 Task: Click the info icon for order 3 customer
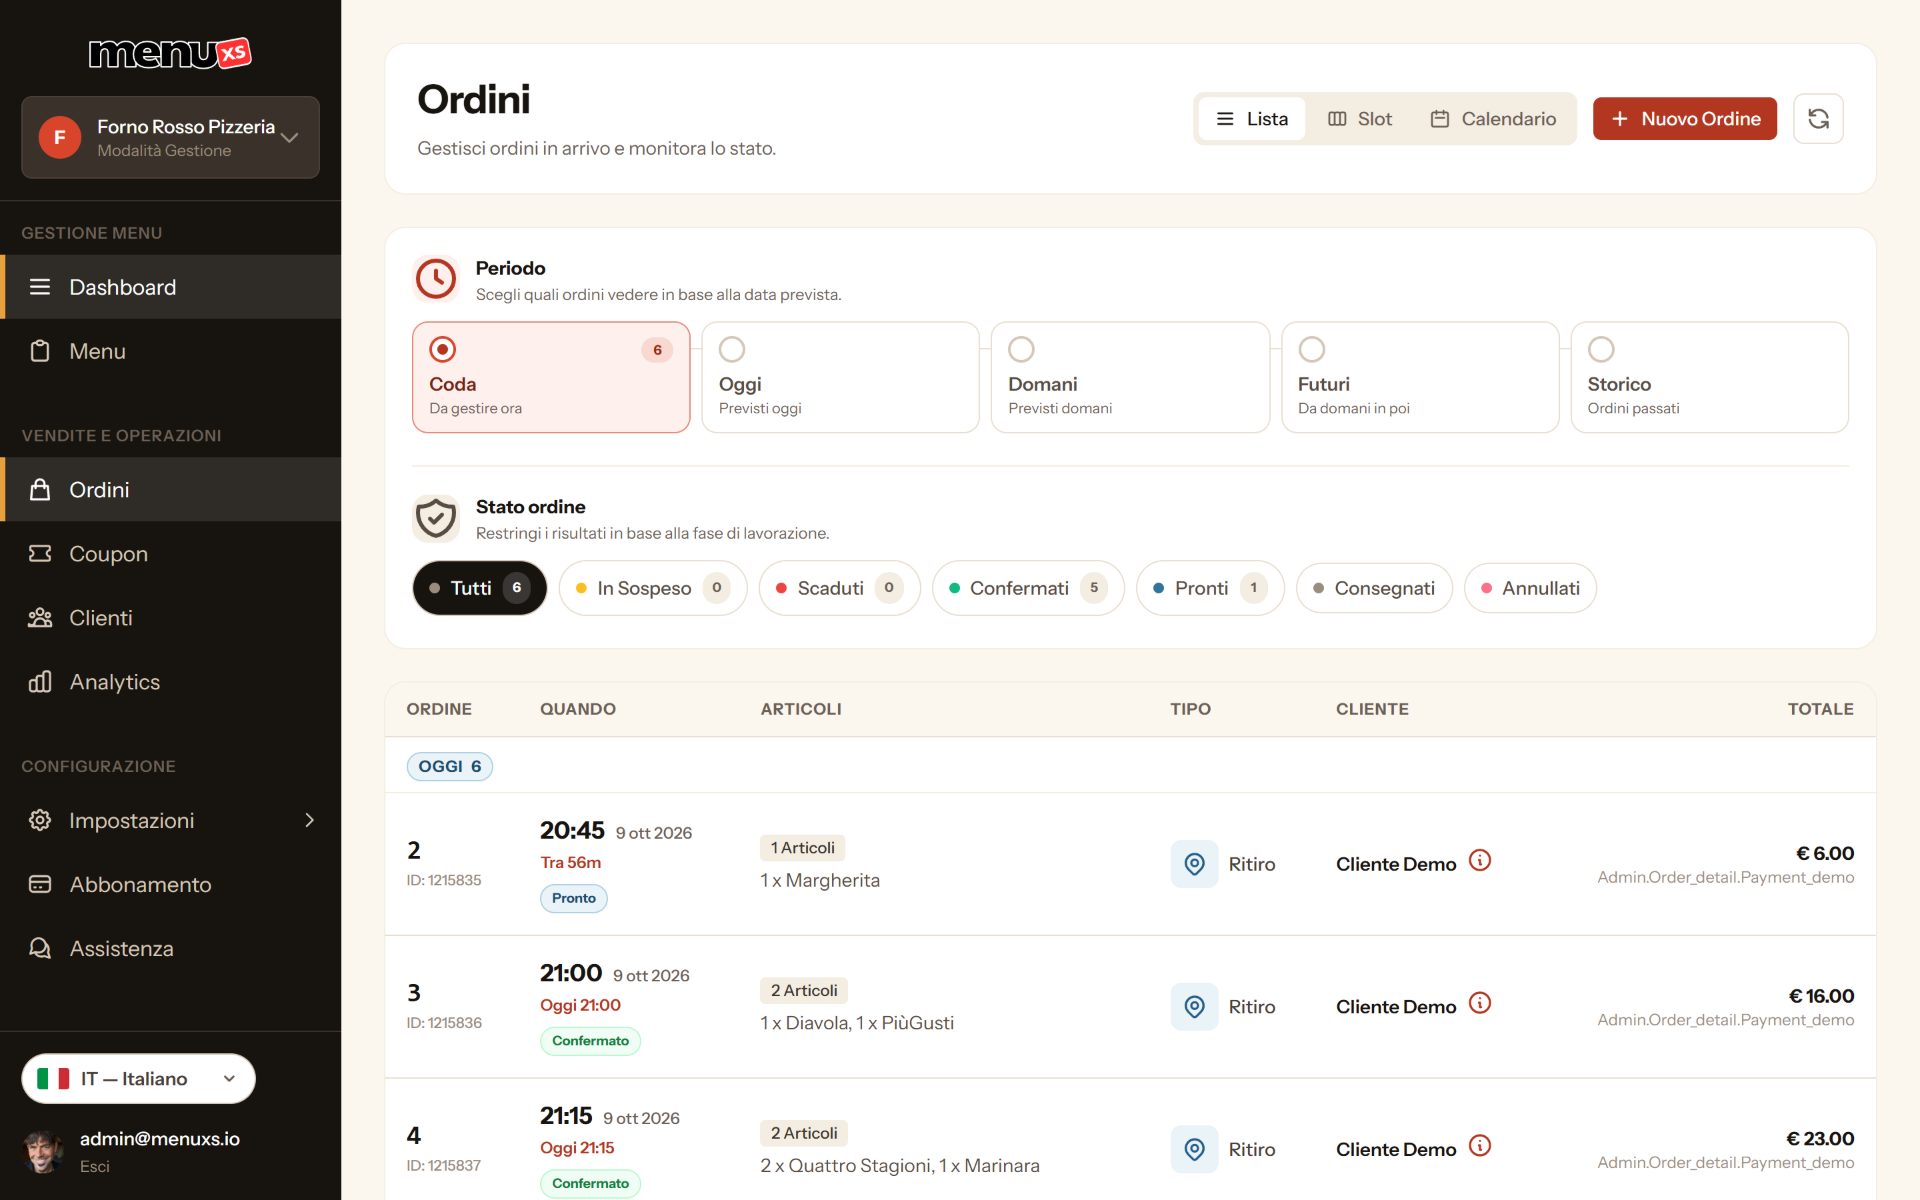[1480, 1003]
